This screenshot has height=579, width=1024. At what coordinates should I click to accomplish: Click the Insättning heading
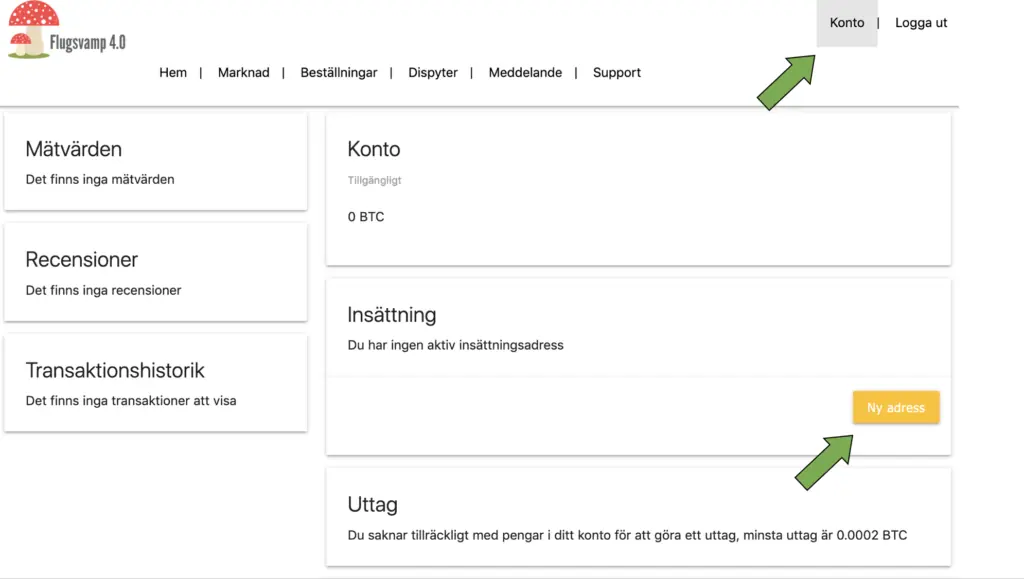(392, 315)
